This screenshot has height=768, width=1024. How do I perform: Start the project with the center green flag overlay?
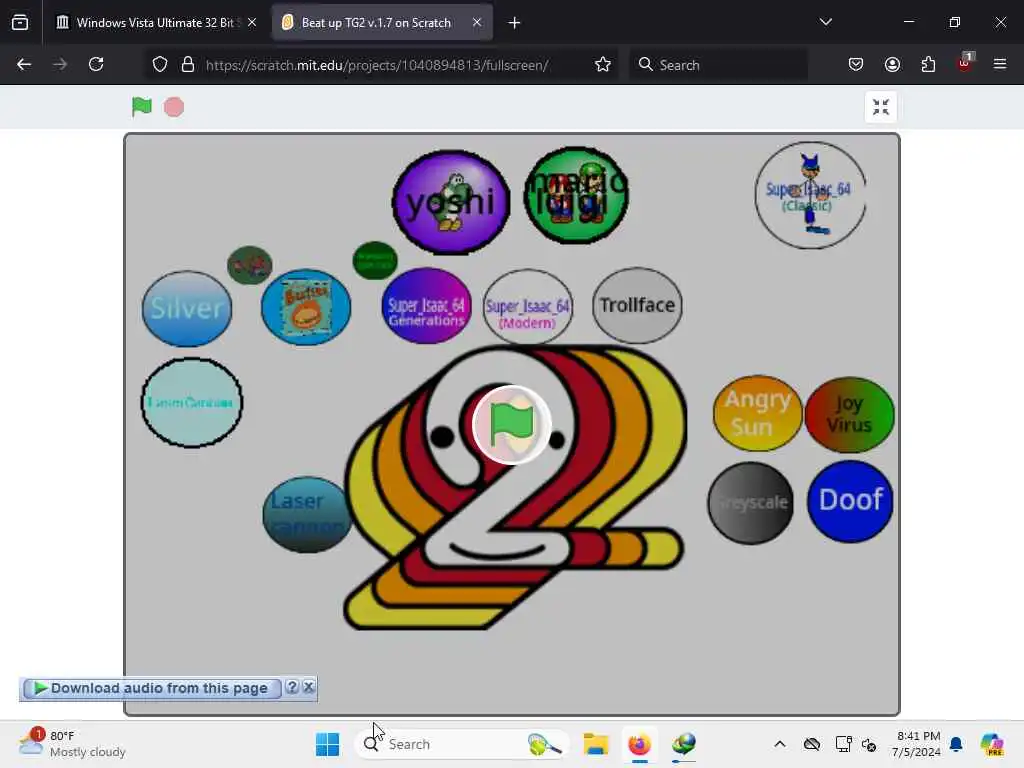pyautogui.click(x=511, y=424)
